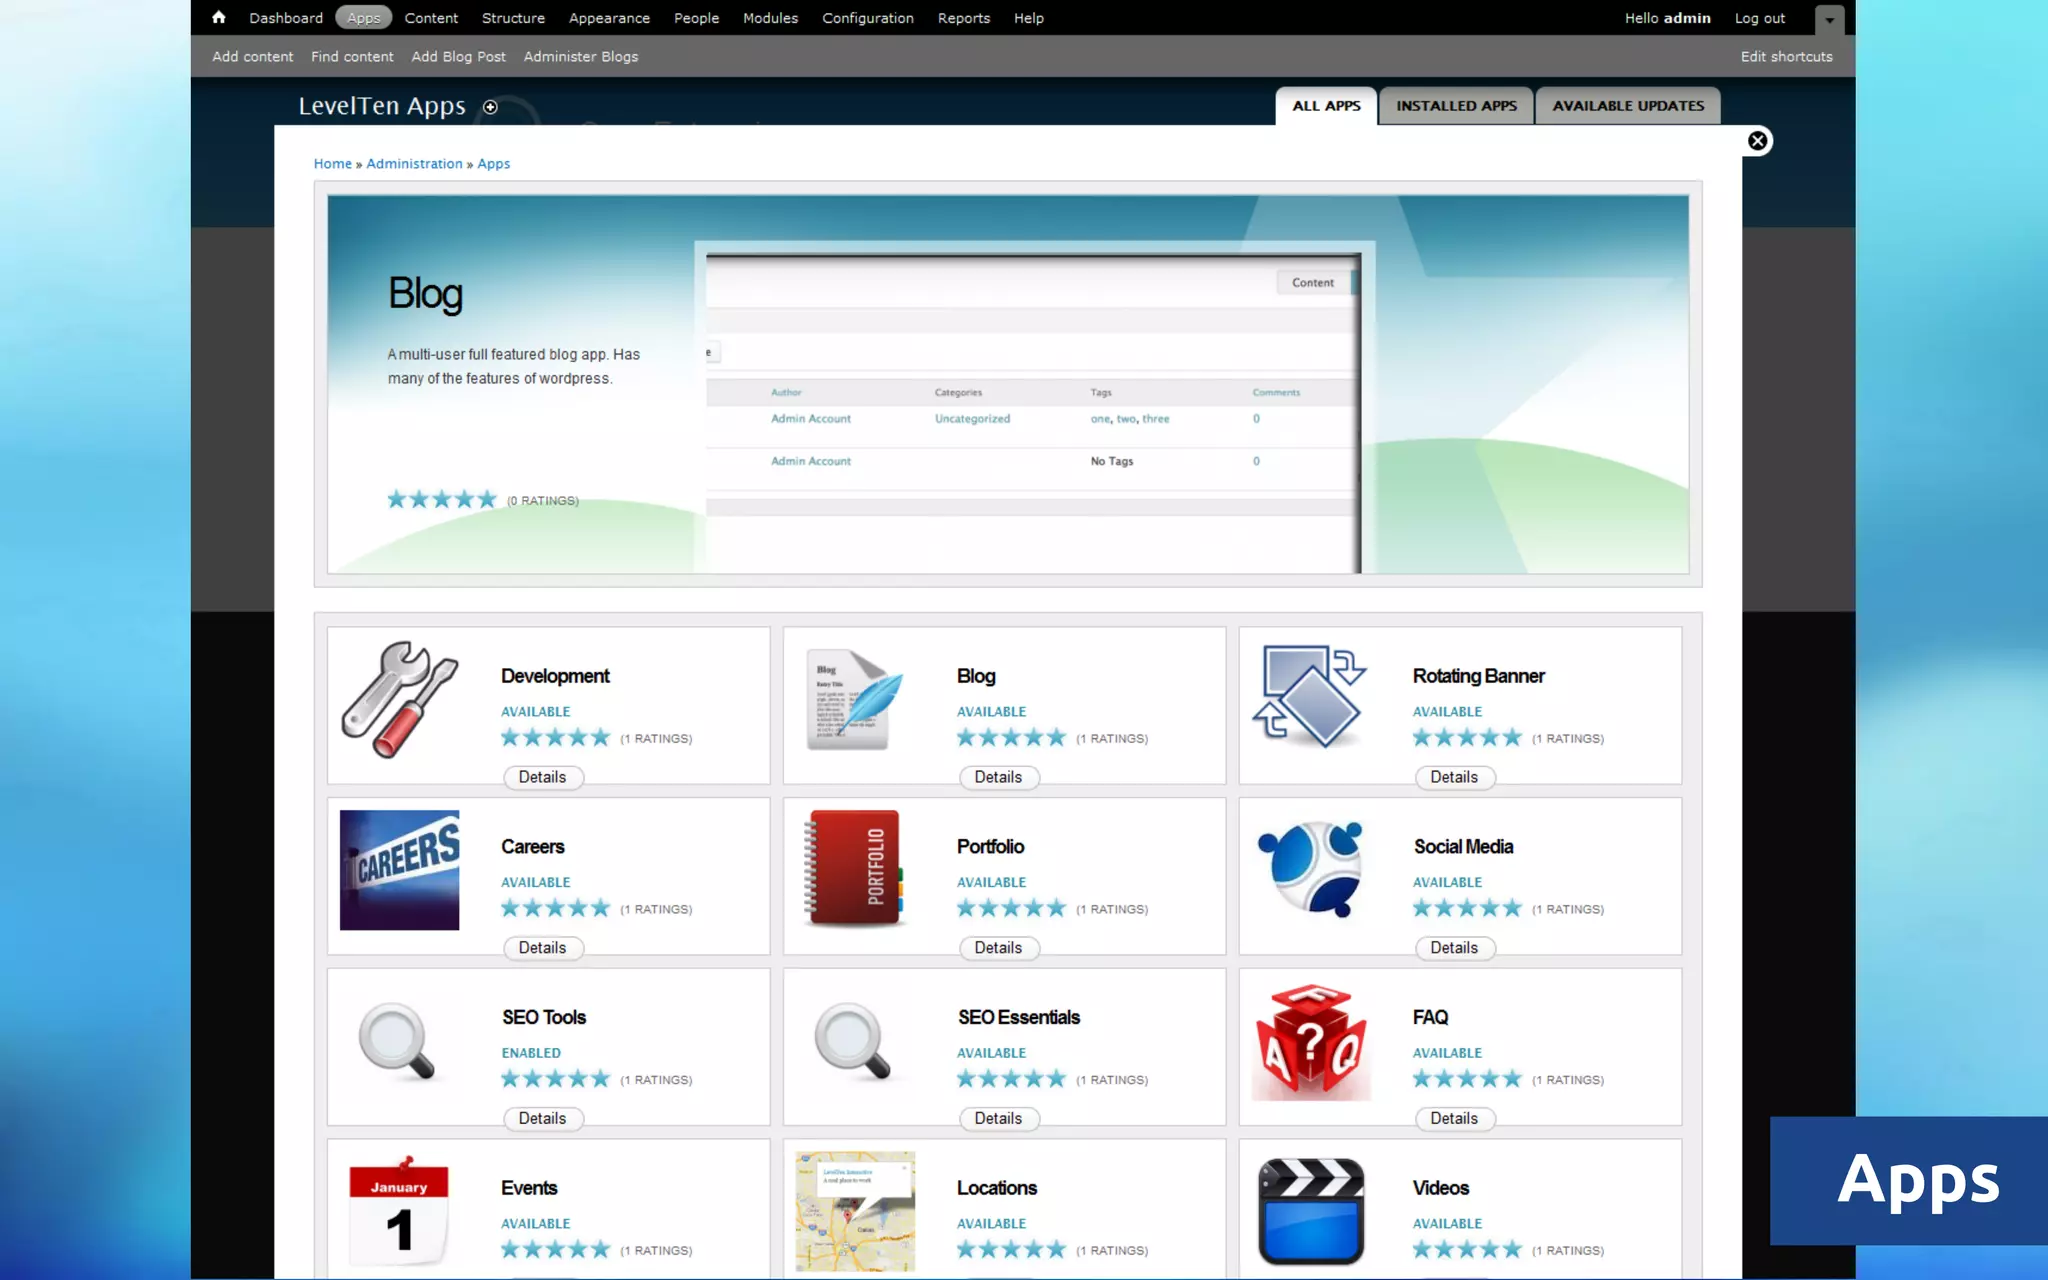Click the Careers app thumbnail image

[x=399, y=869]
